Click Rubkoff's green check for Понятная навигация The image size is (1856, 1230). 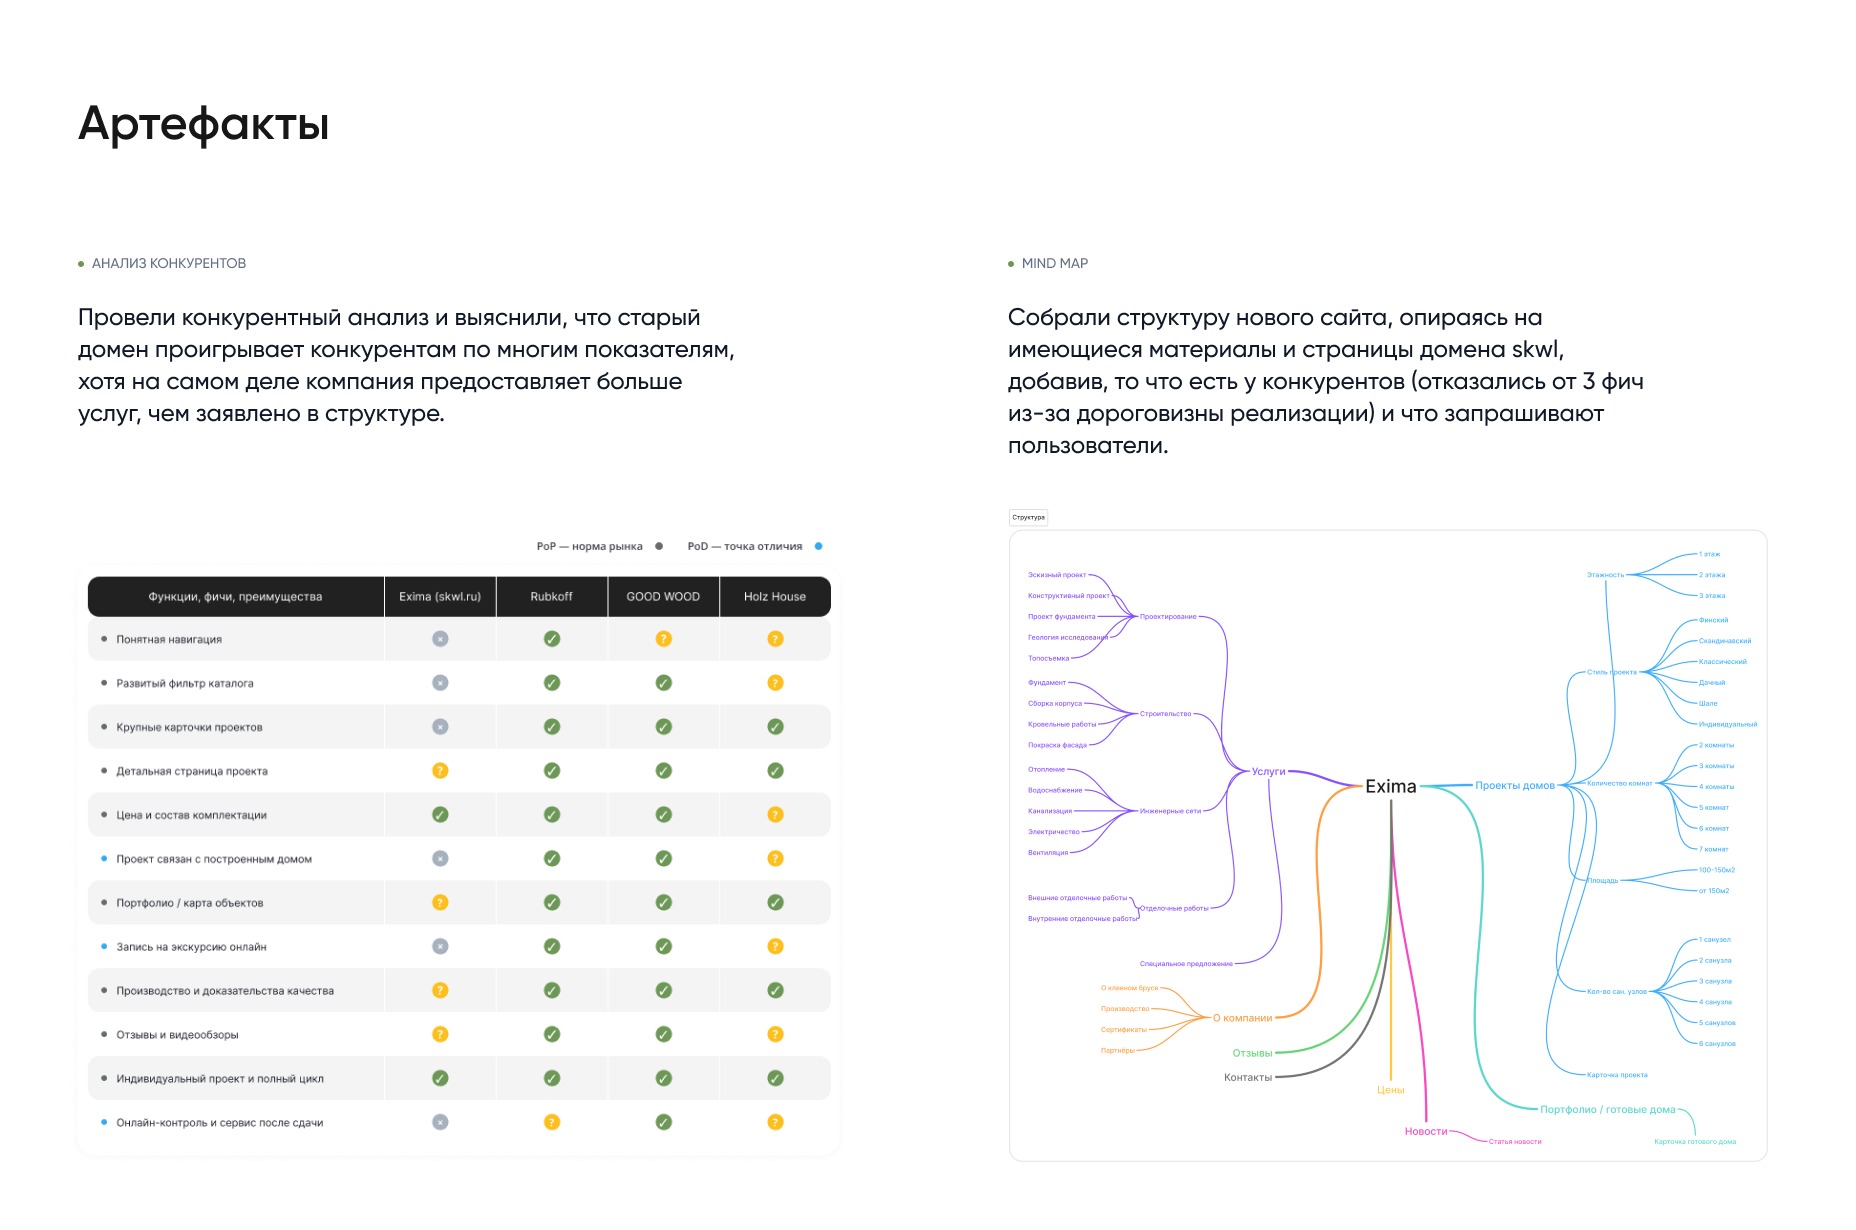pyautogui.click(x=552, y=639)
